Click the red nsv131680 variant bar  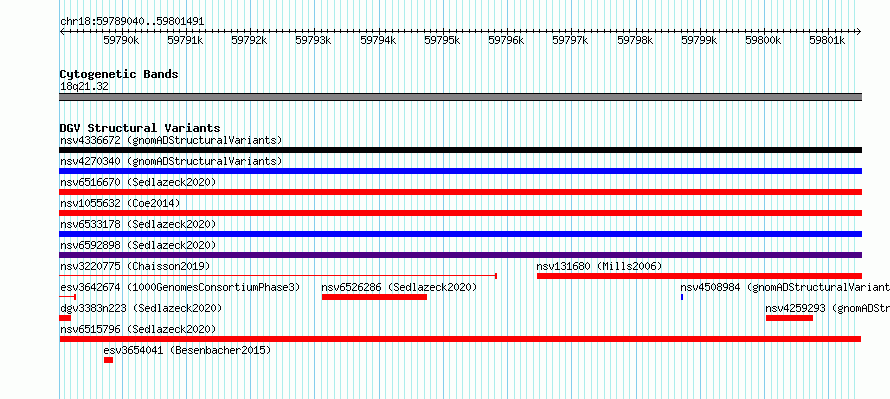(699, 276)
